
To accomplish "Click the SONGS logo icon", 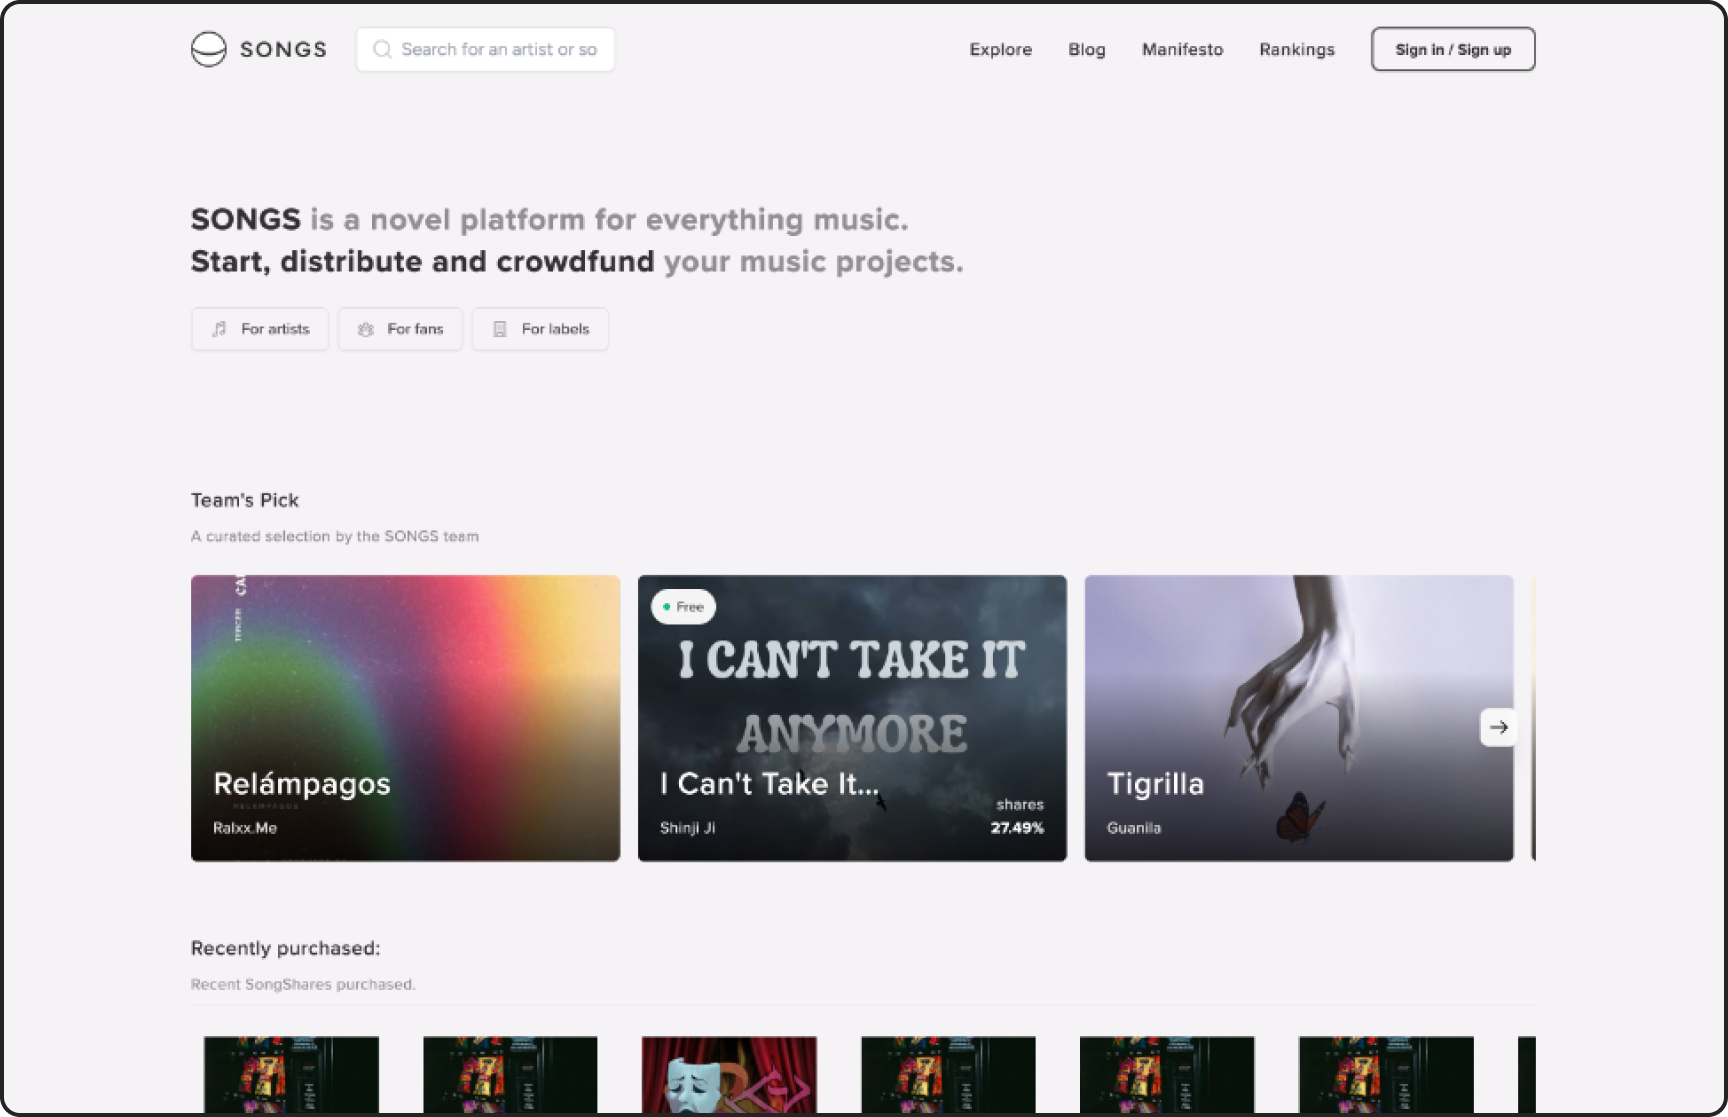I will (208, 49).
